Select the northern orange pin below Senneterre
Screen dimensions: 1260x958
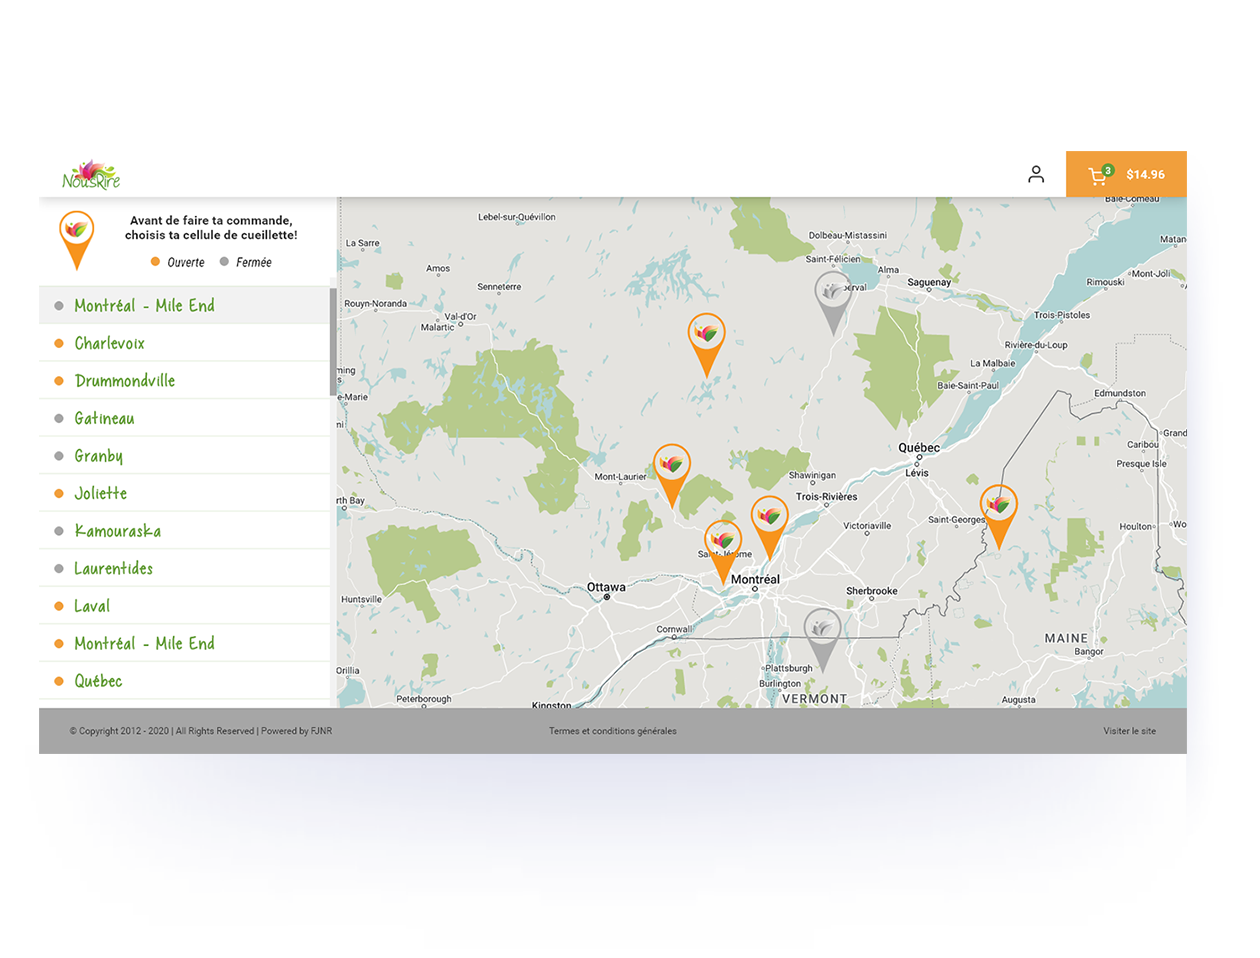point(706,344)
